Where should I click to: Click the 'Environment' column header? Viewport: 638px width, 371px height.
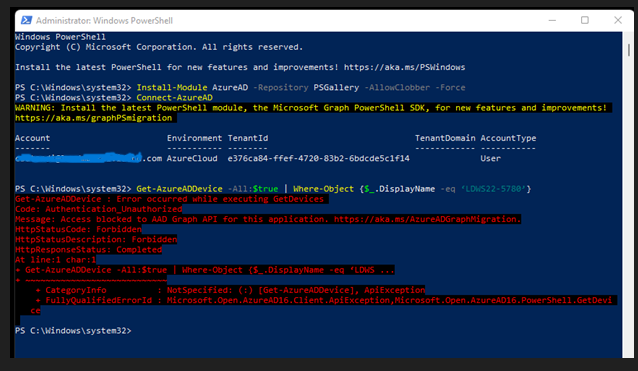194,138
